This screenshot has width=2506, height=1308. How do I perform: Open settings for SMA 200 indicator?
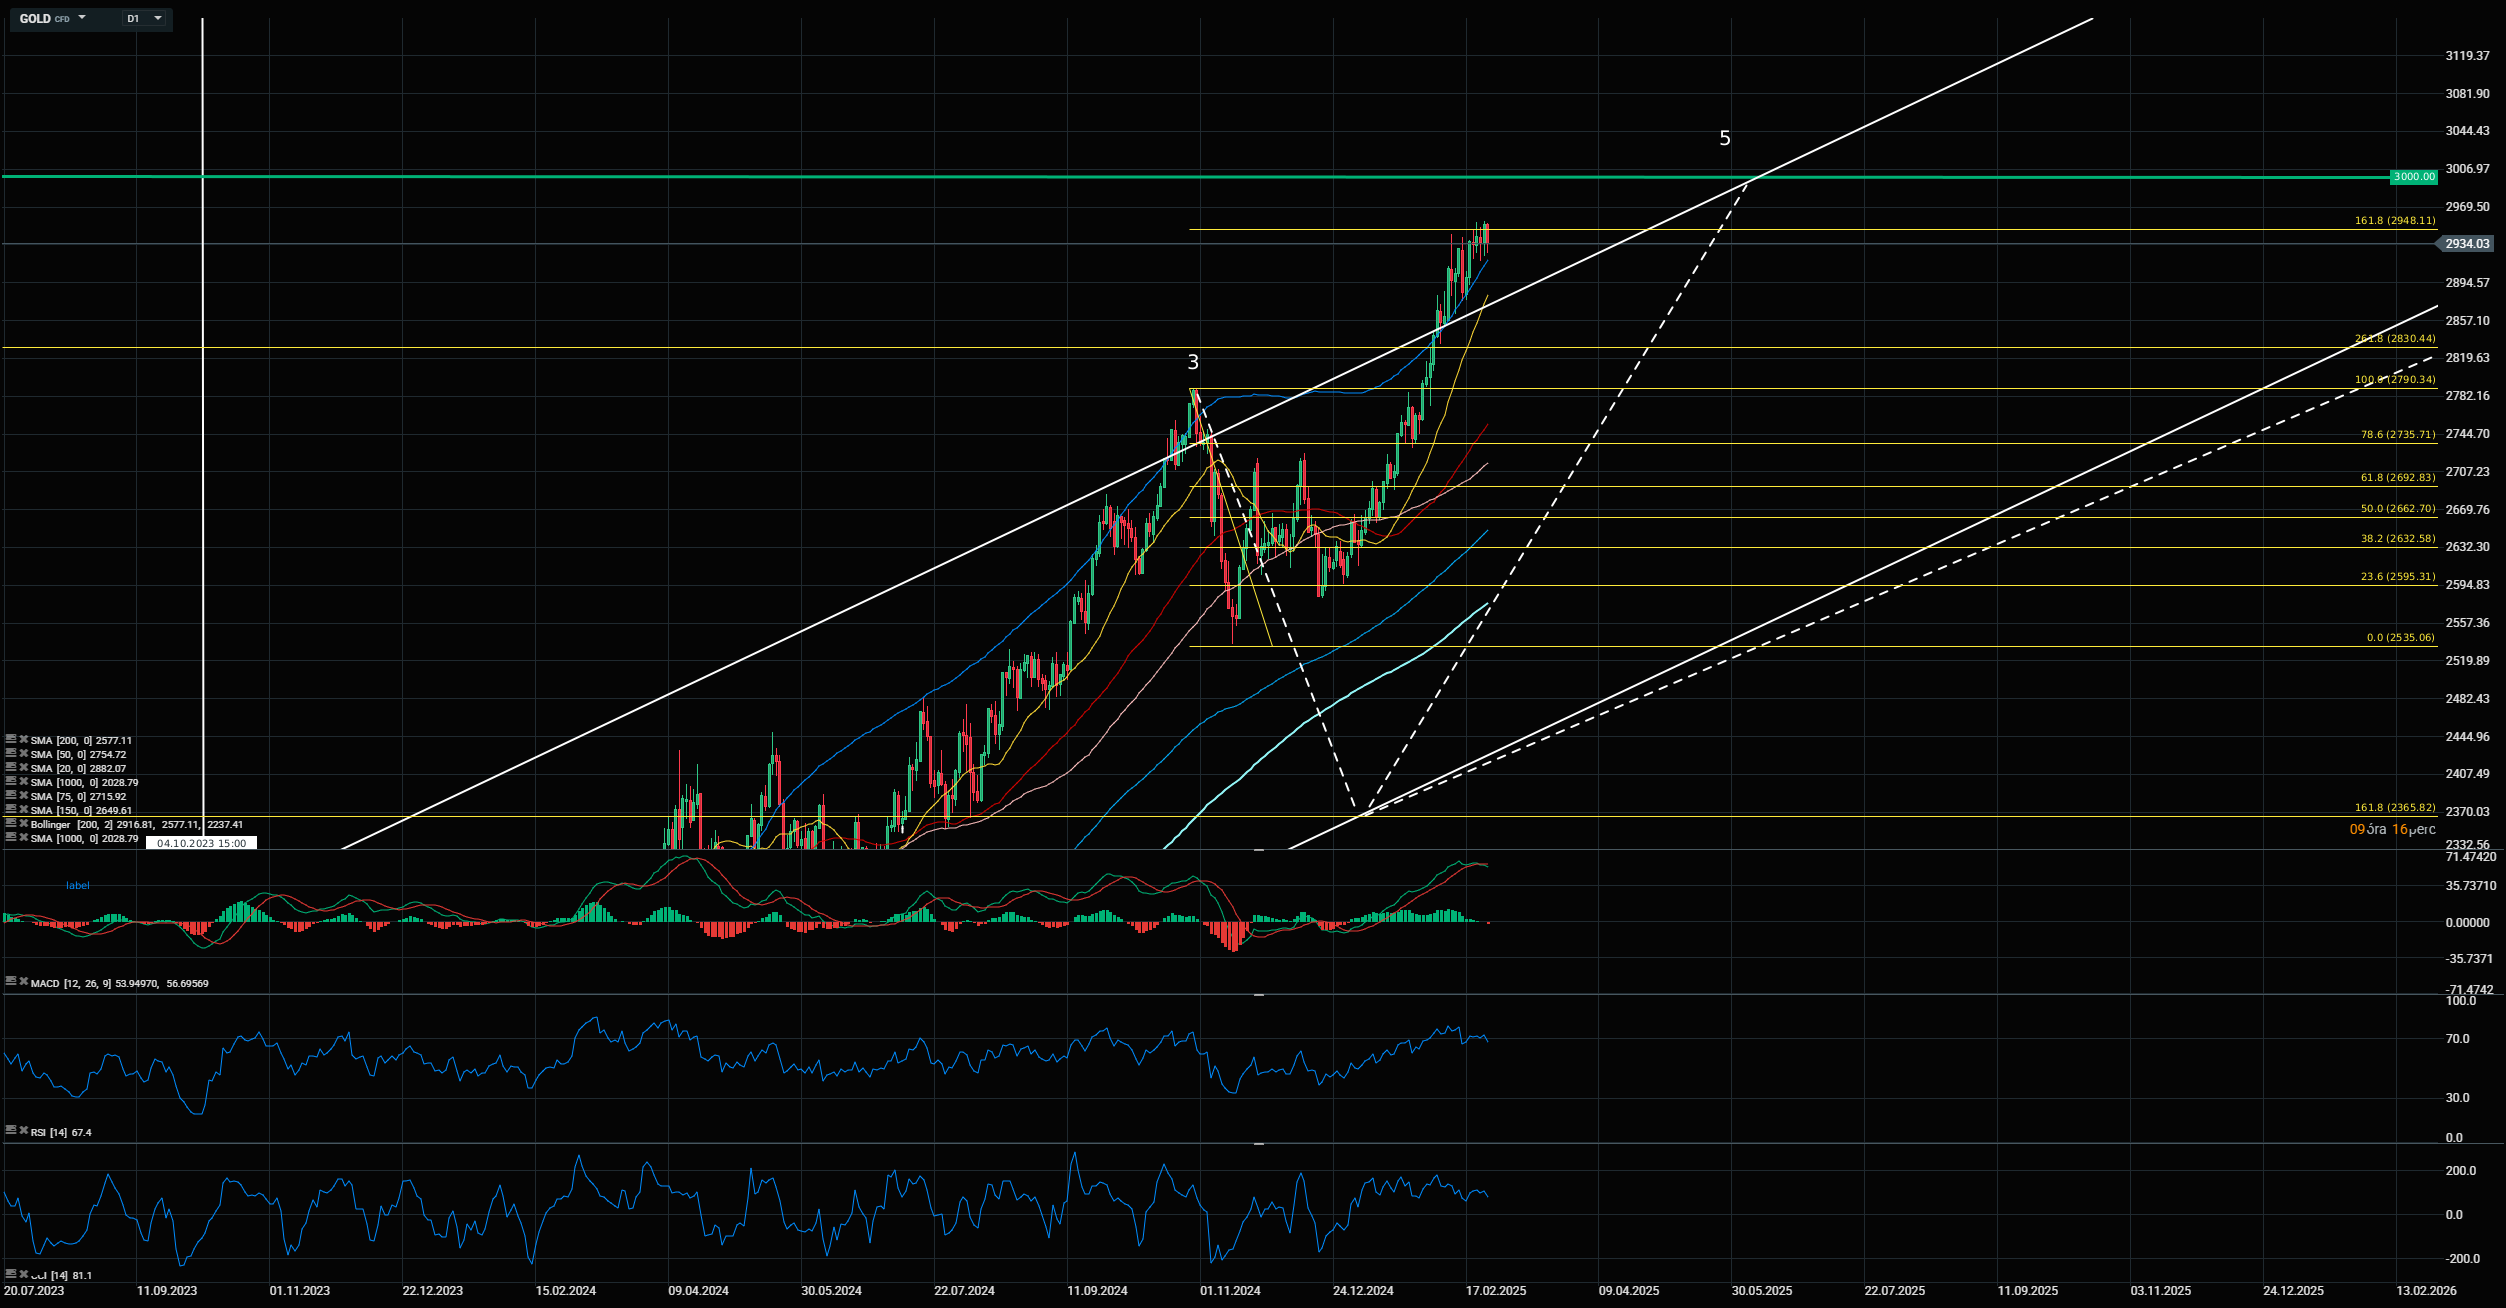point(11,740)
